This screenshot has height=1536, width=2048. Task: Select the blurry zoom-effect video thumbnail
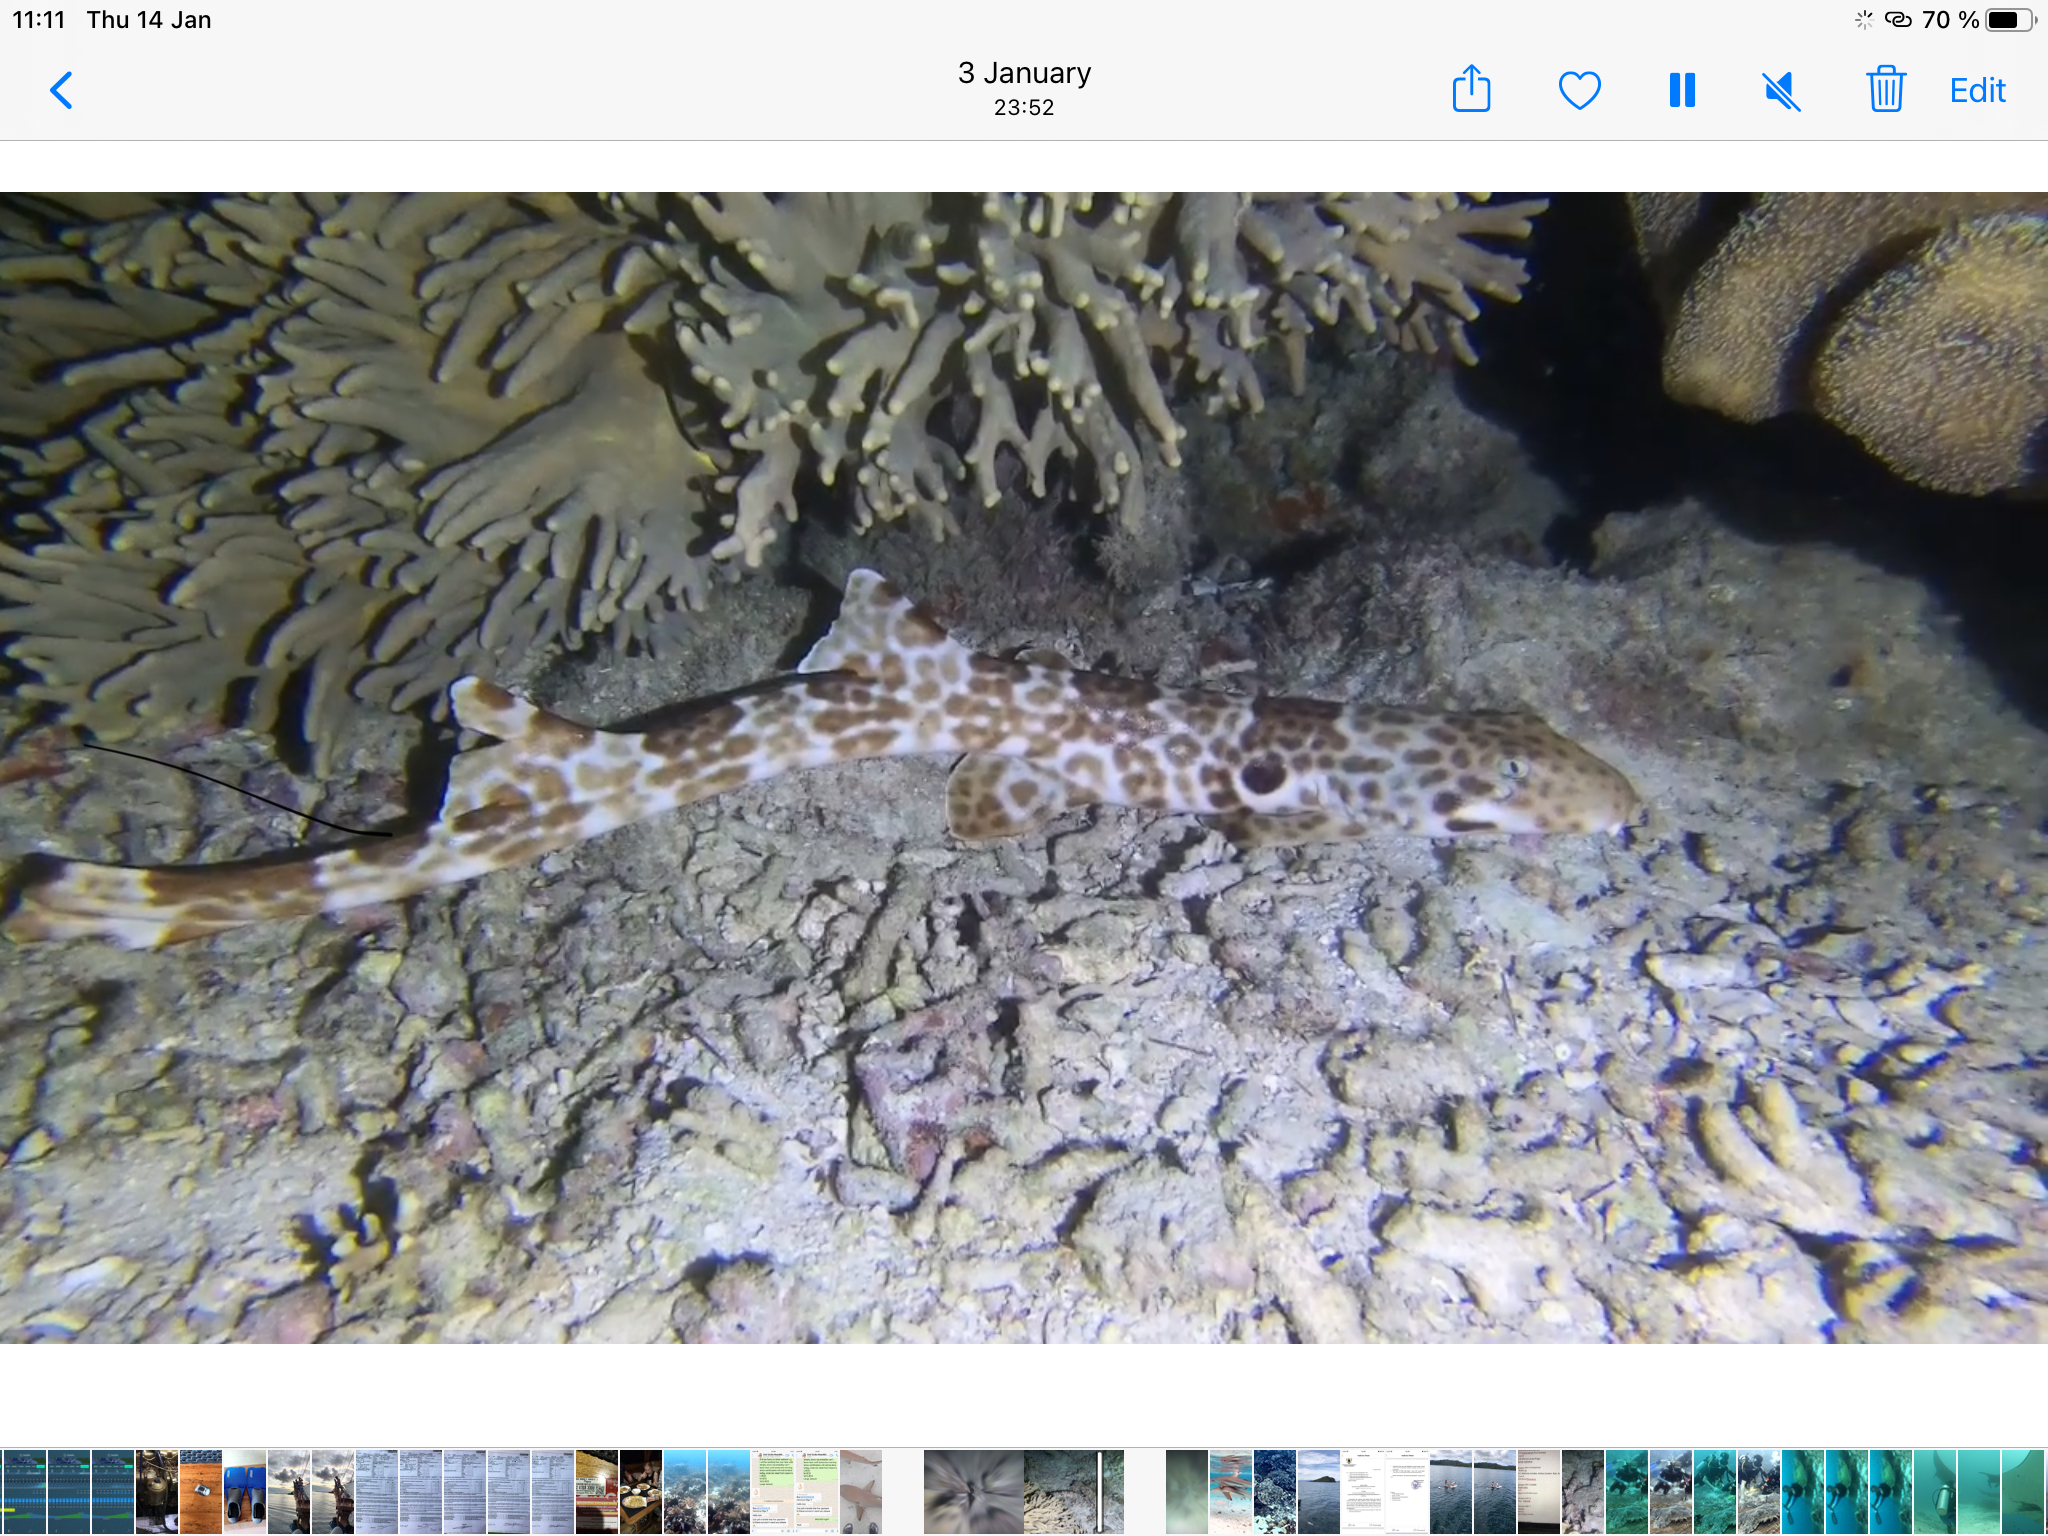tap(973, 1491)
